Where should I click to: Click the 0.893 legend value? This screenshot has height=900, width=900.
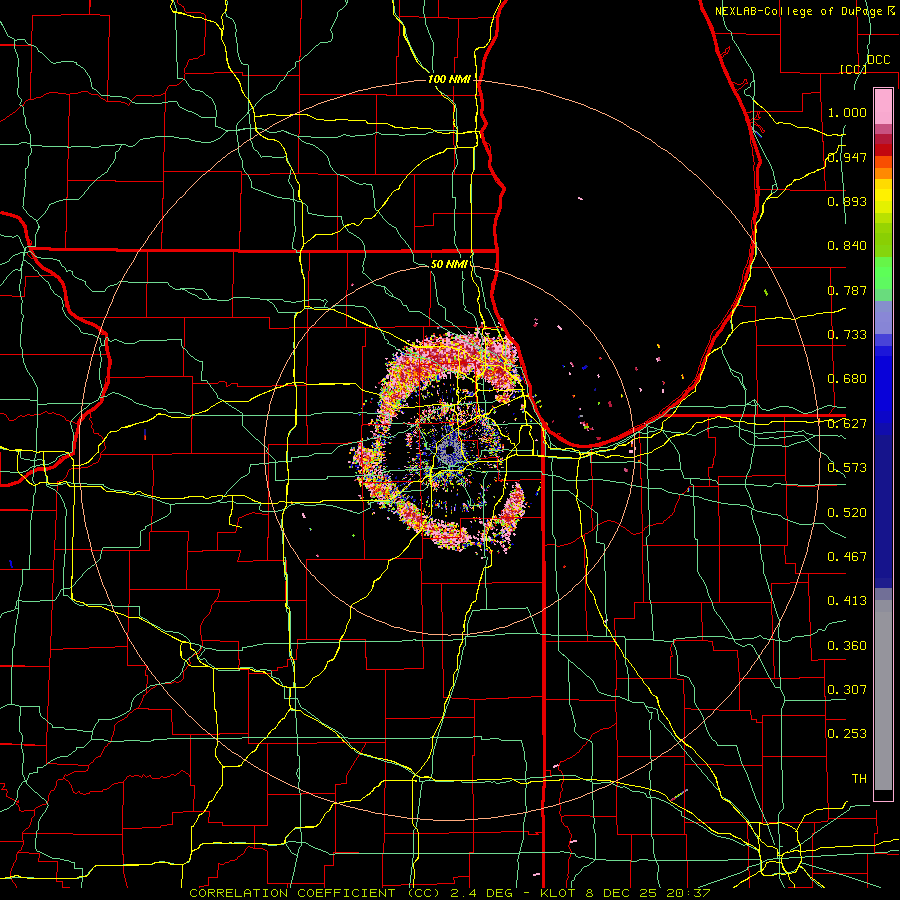[x=847, y=201]
